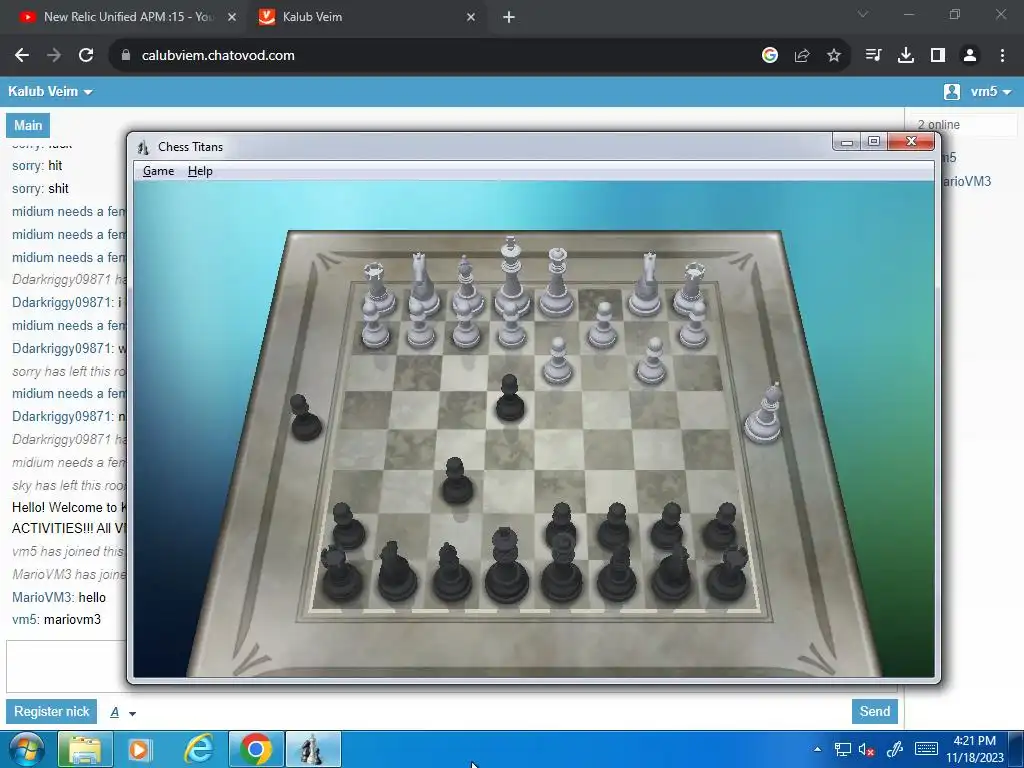This screenshot has height=768, width=1024.
Task: Reload the current page
Action: (x=86, y=56)
